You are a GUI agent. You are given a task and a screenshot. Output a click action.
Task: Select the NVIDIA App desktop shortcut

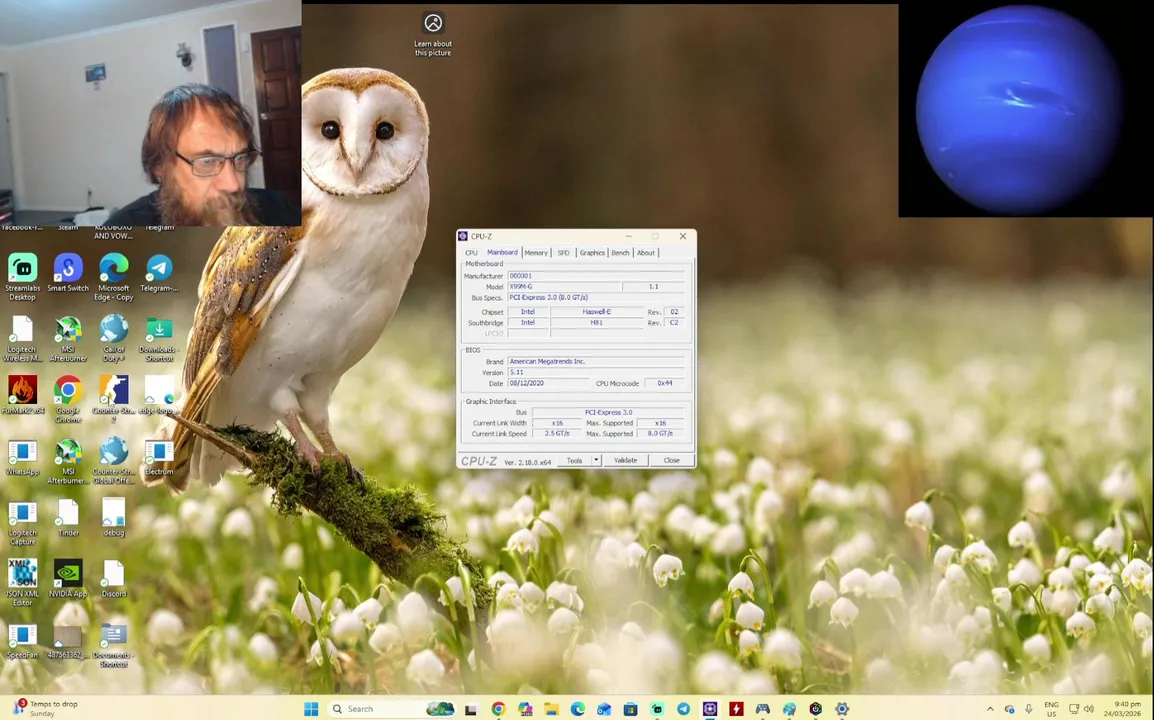click(68, 578)
